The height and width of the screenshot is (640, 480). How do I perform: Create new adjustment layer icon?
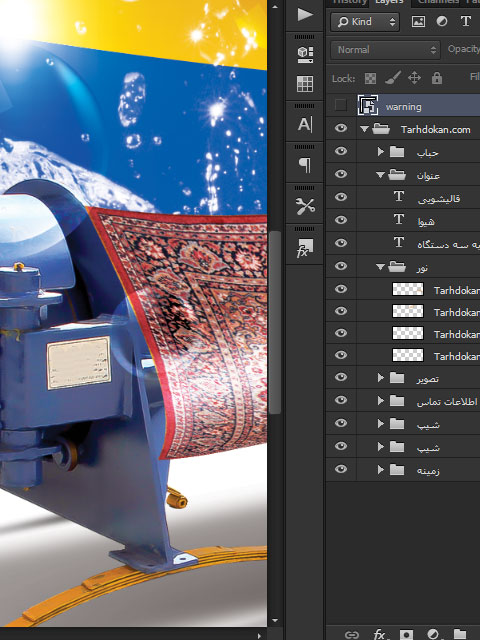click(x=433, y=634)
